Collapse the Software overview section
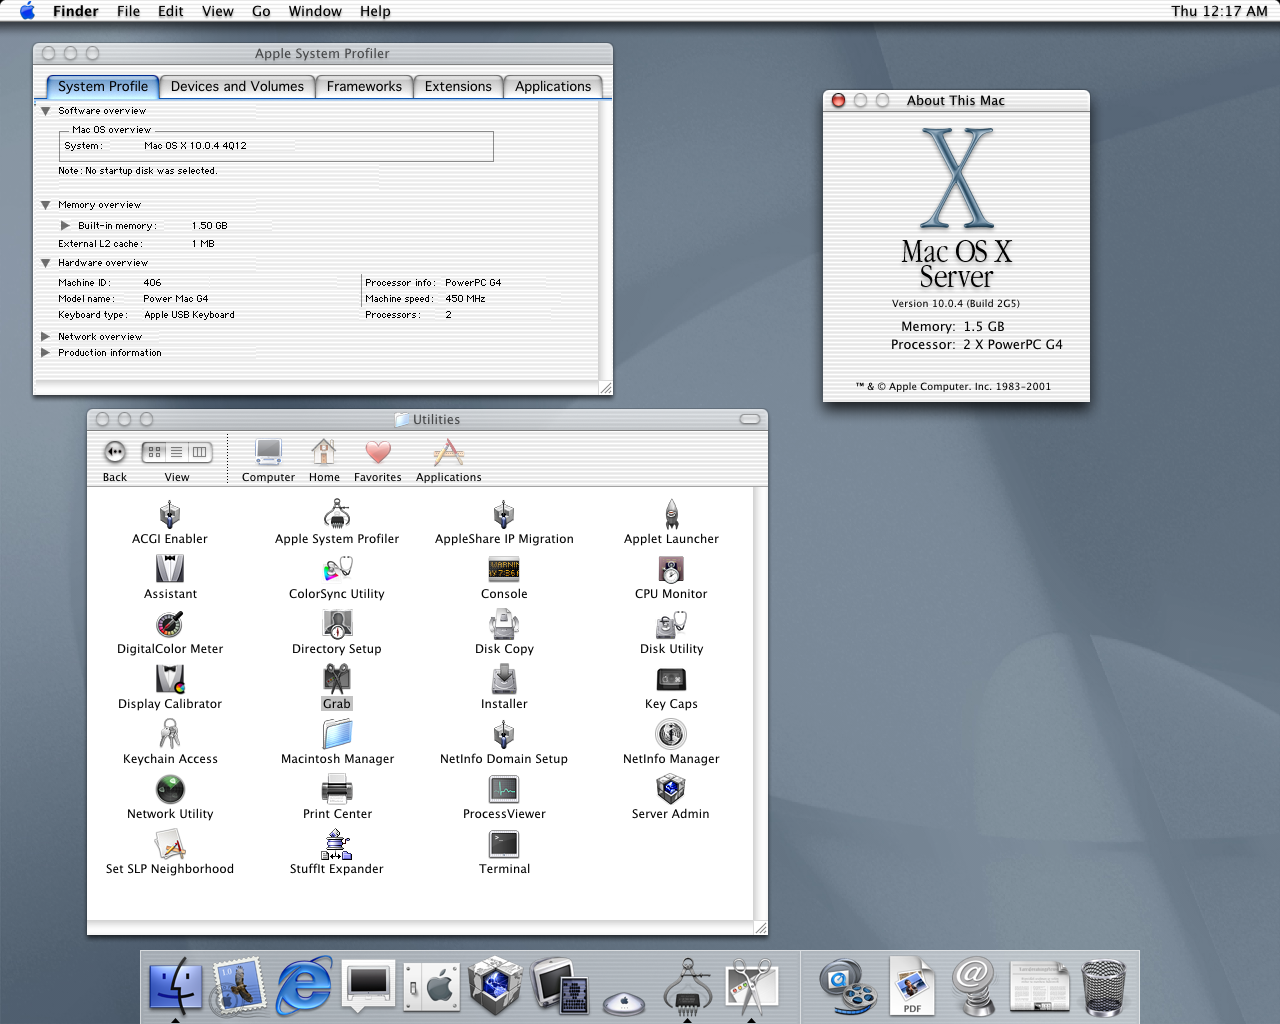The height and width of the screenshot is (1024, 1280). [45, 111]
